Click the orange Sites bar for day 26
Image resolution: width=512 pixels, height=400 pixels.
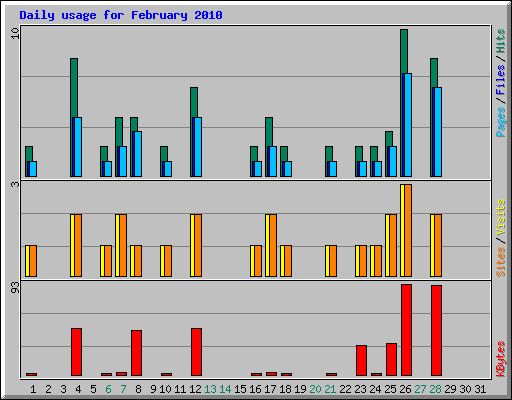[408, 230]
